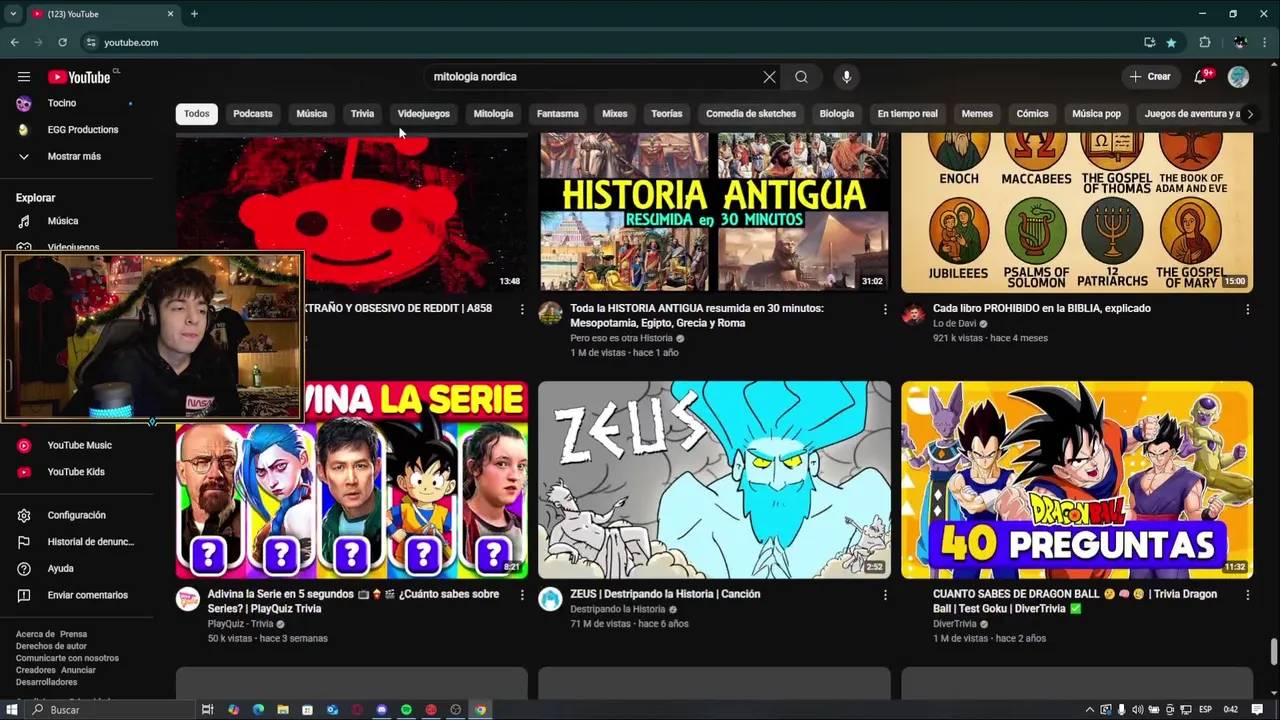Open a new Chrome tab
The height and width of the screenshot is (720, 1280).
194,14
